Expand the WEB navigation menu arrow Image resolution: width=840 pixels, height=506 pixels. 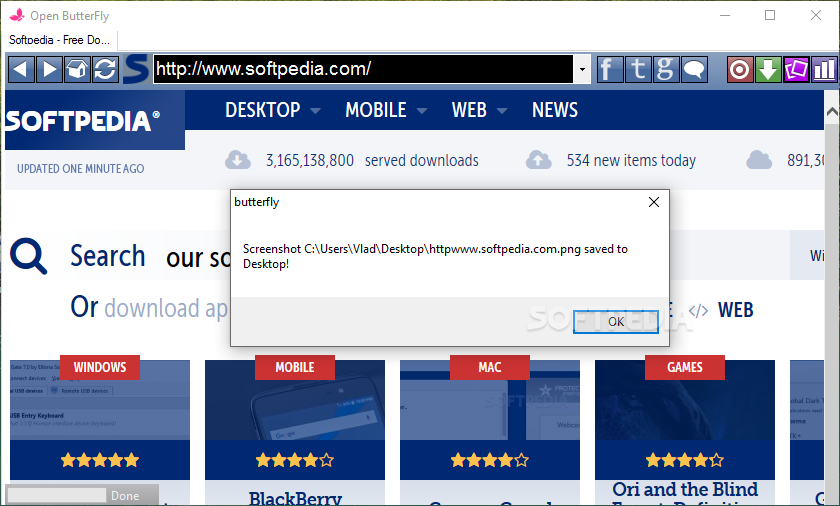[502, 111]
